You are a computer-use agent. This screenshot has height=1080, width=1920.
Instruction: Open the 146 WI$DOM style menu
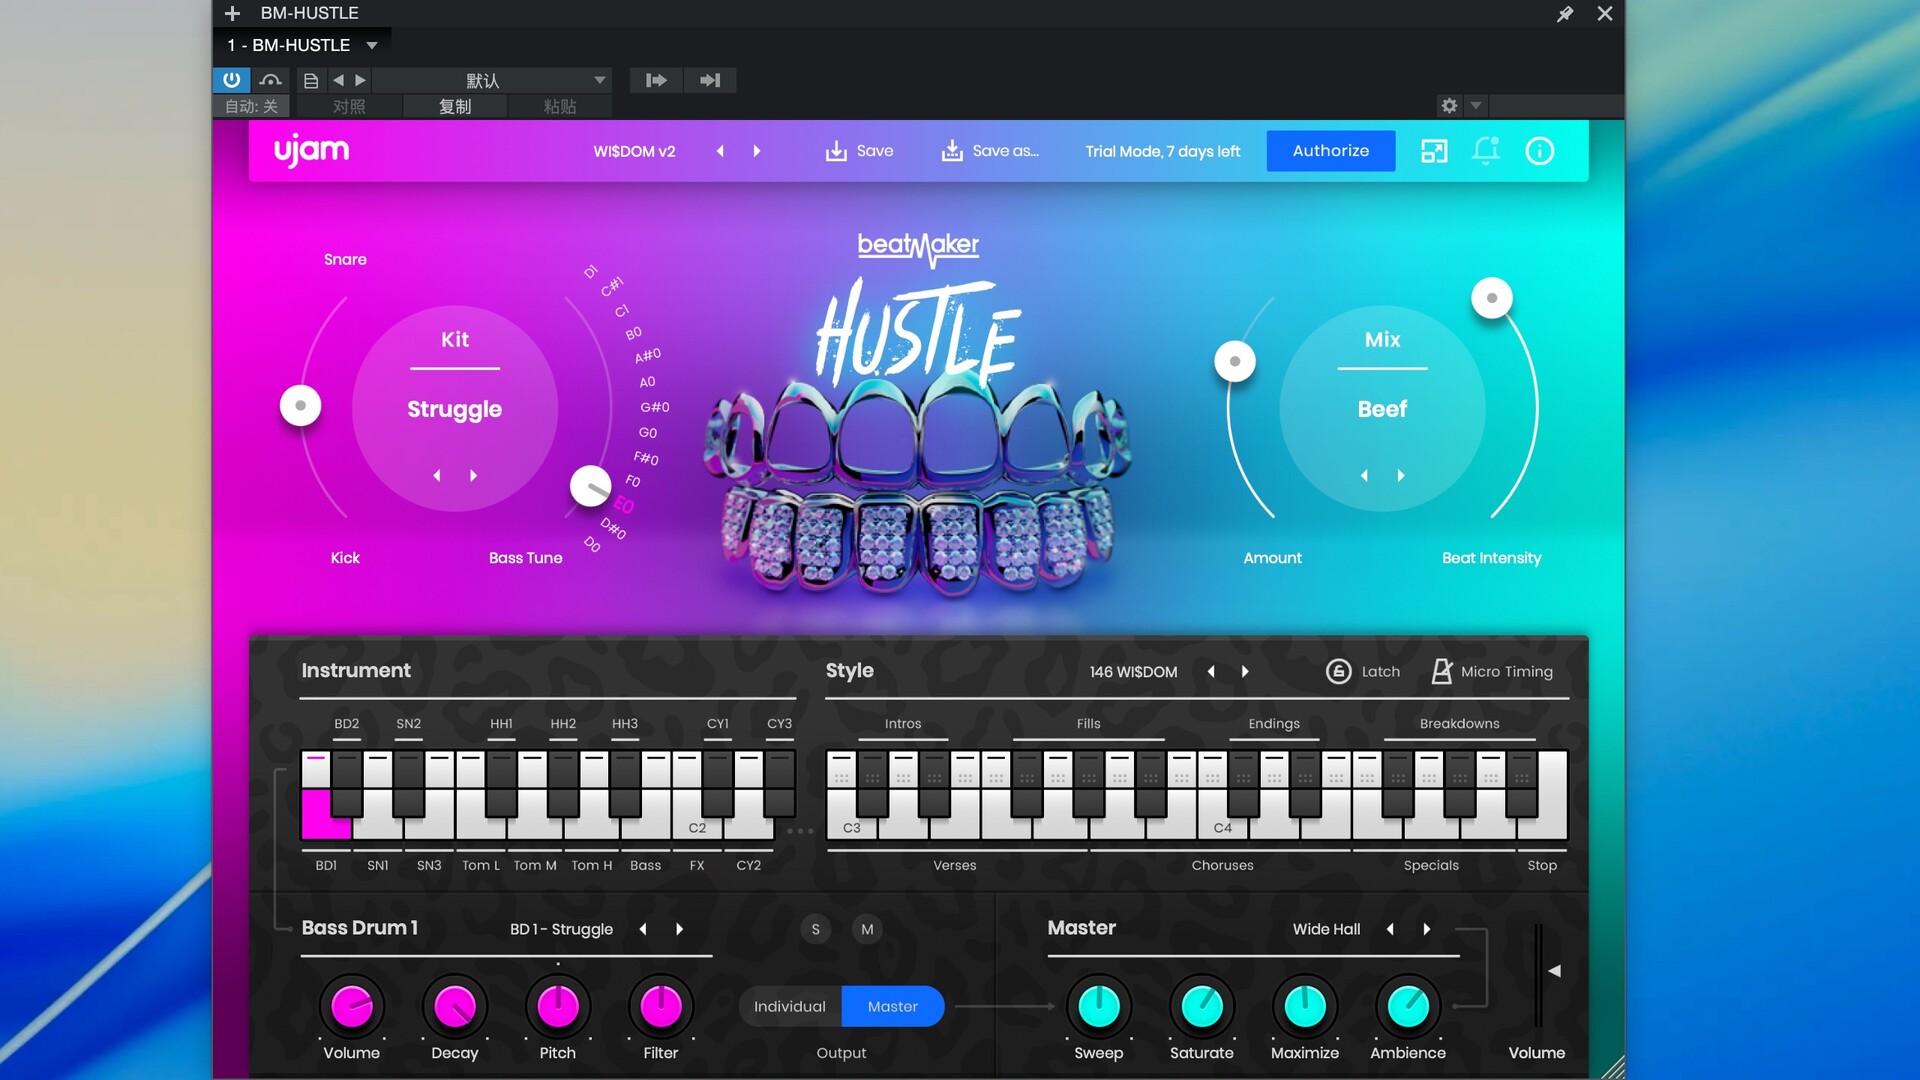tap(1133, 672)
